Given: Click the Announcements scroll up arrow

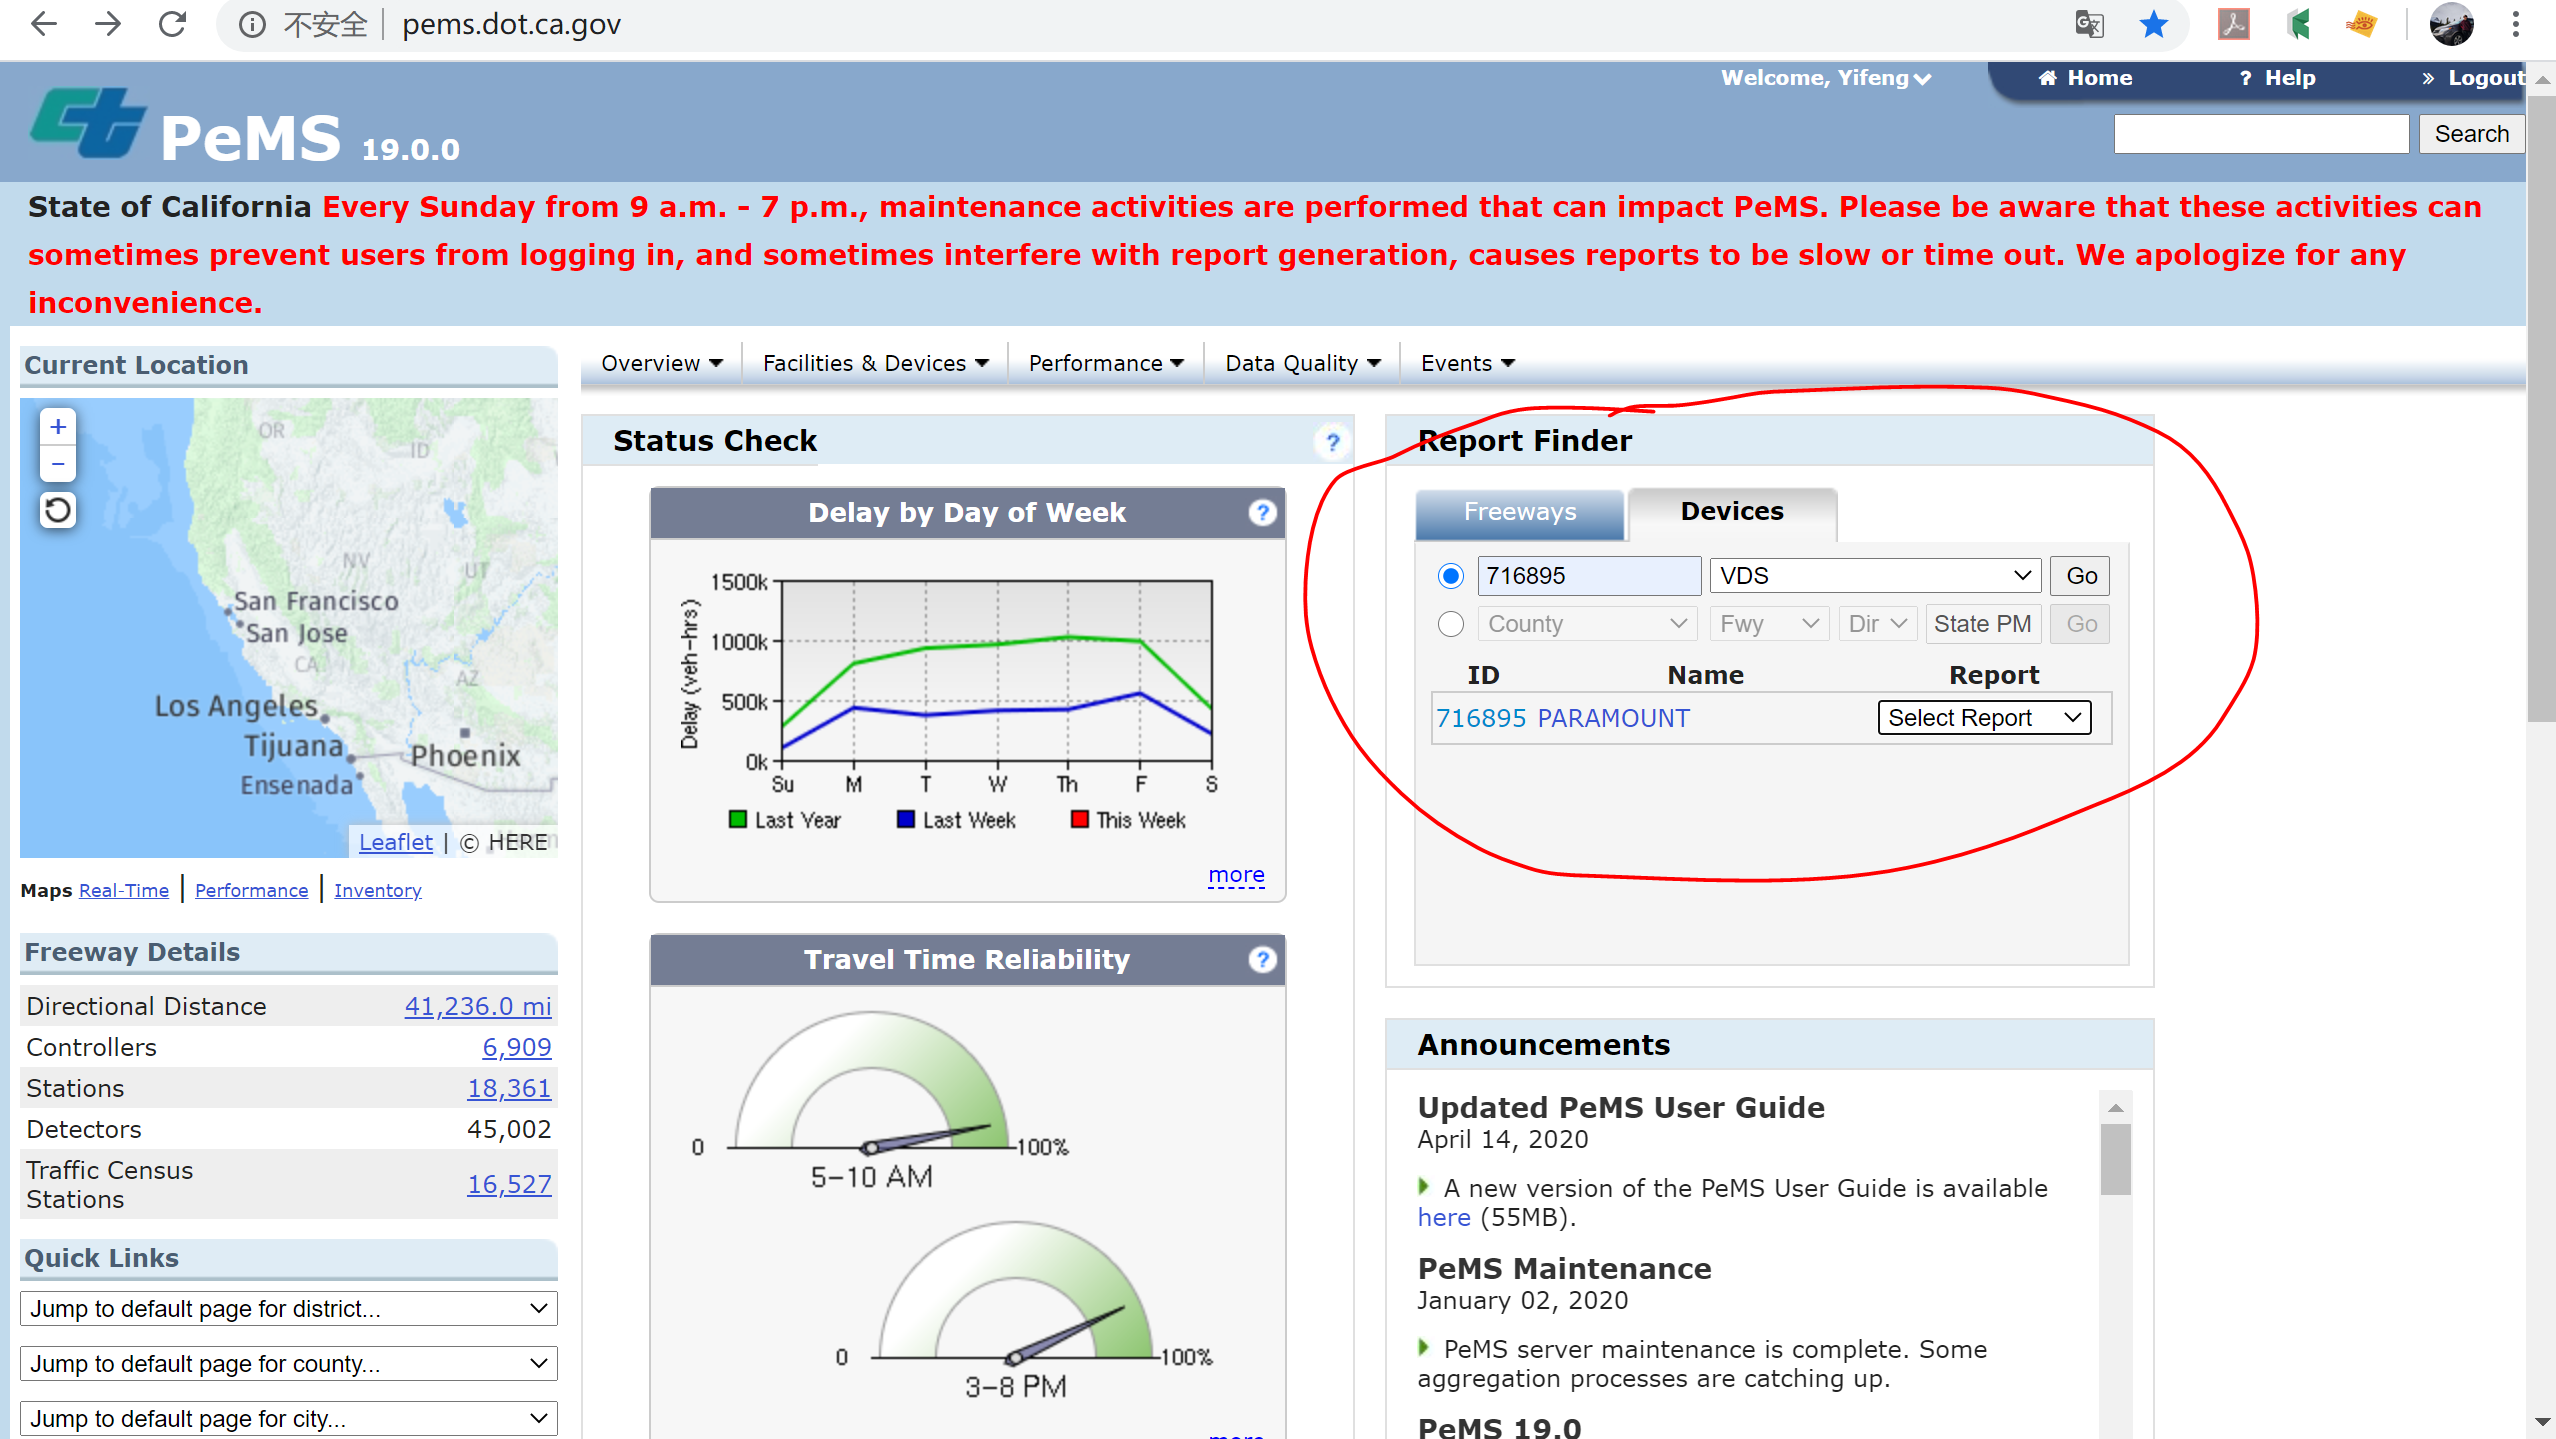Looking at the screenshot, I should (x=2115, y=1108).
